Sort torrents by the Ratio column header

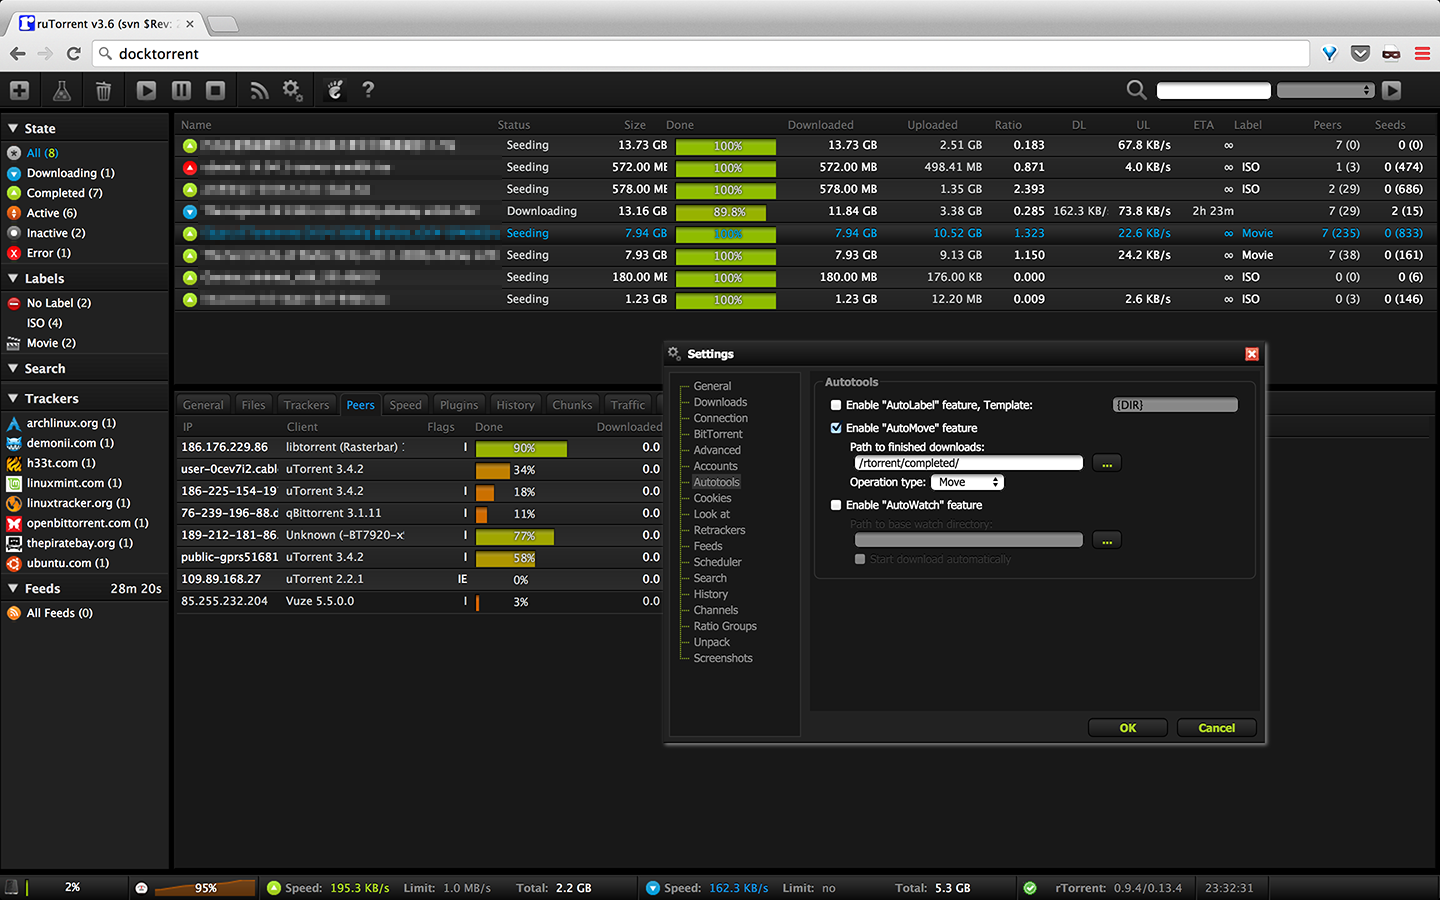click(x=1008, y=125)
